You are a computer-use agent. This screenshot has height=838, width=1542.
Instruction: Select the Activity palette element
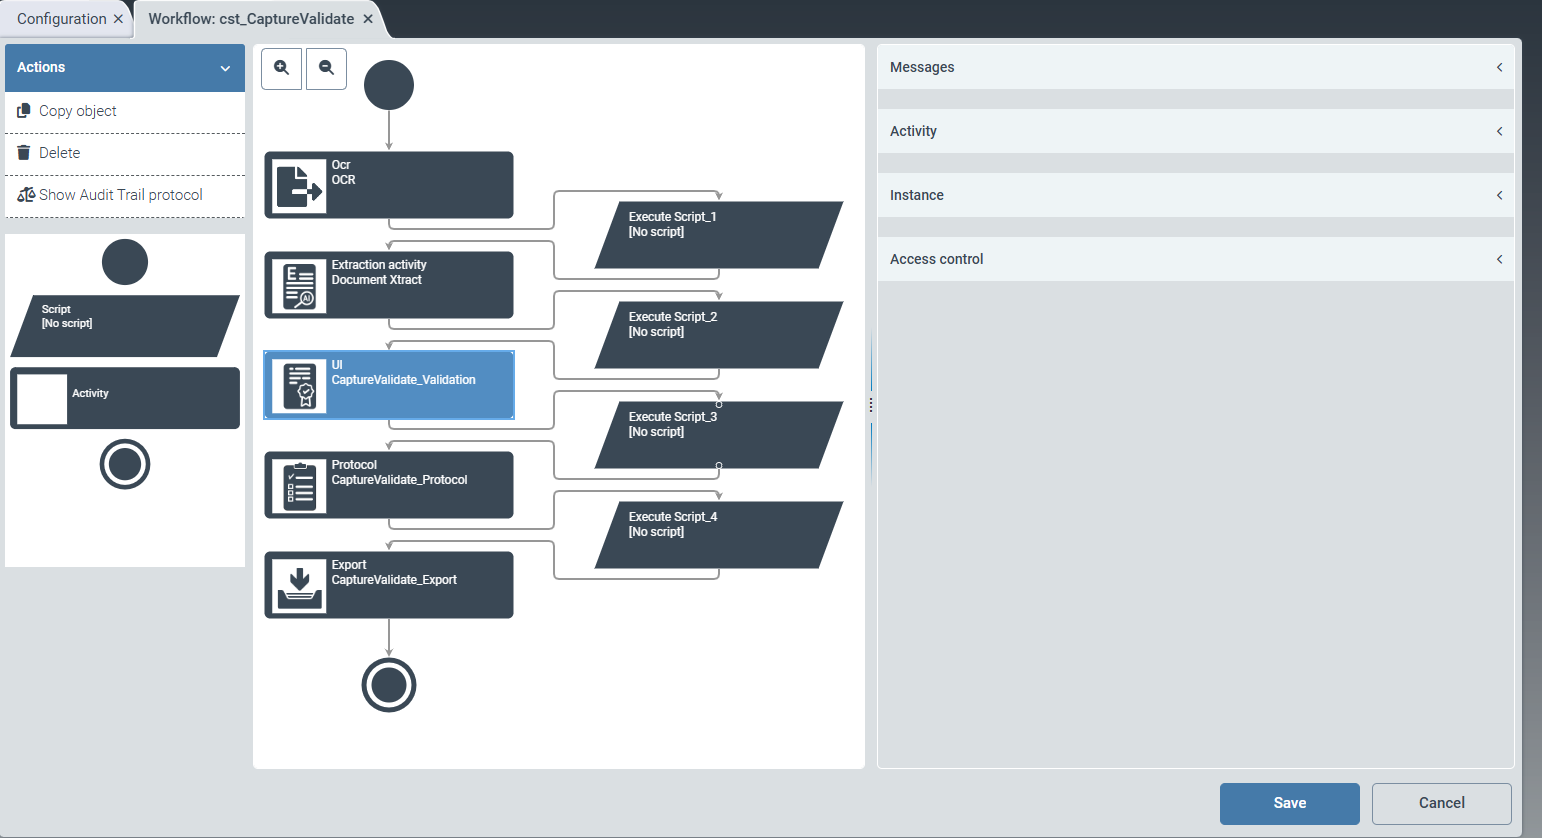pyautogui.click(x=124, y=397)
